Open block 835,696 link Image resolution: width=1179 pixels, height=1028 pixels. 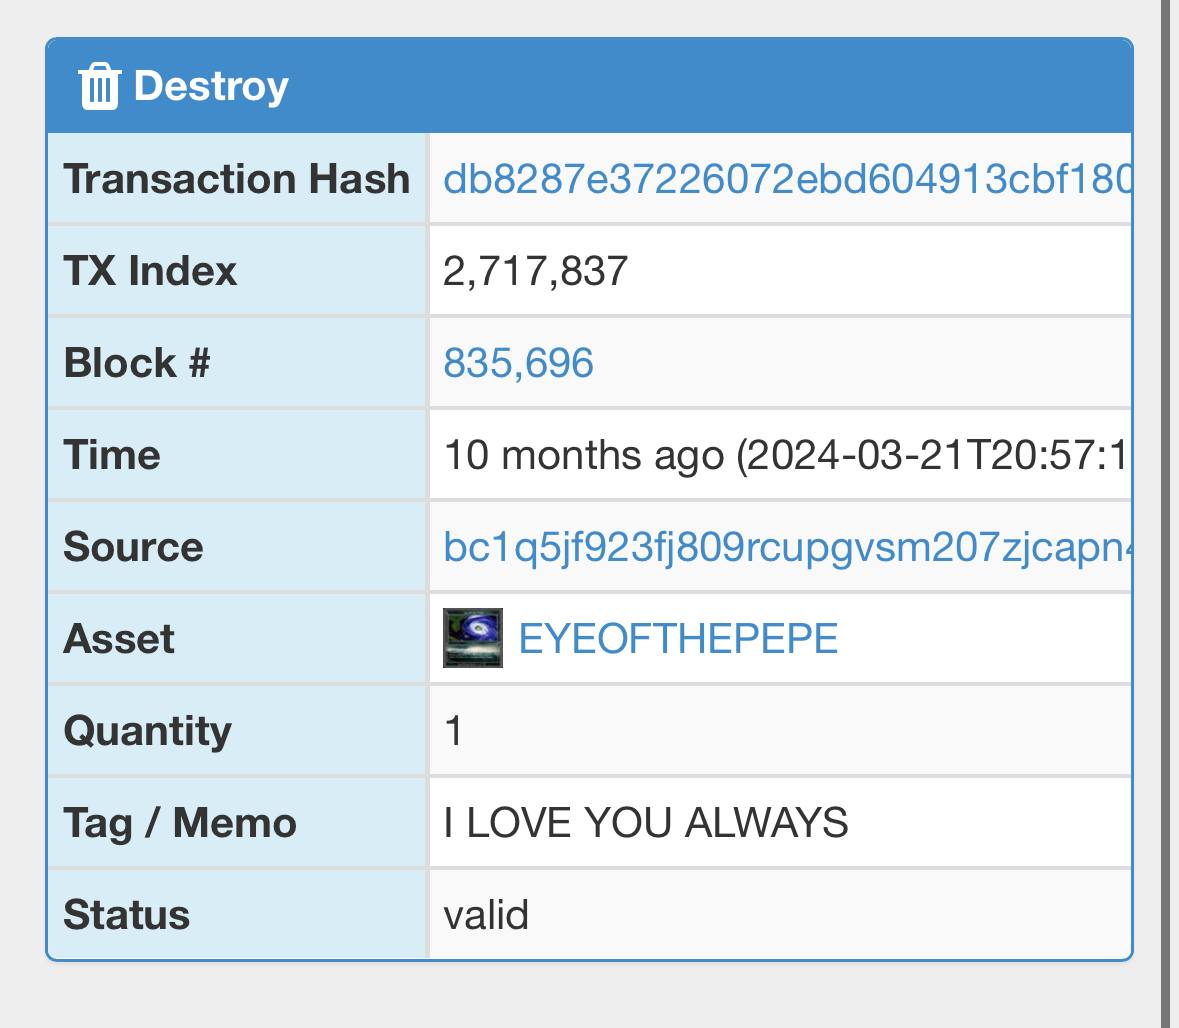[x=518, y=363]
